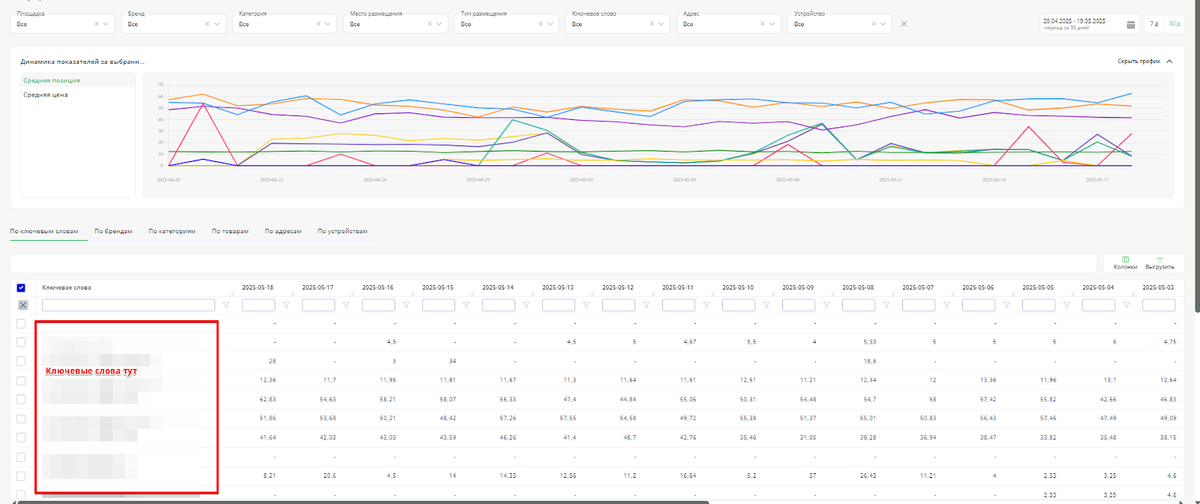Open the calendar date picker icon
Image resolution: width=1200 pixels, height=504 pixels.
tap(1131, 23)
